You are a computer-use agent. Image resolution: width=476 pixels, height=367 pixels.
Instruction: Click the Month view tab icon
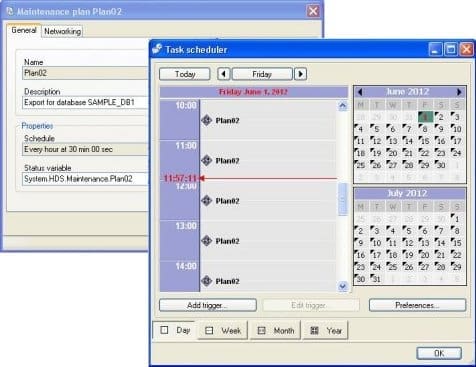pyautogui.click(x=262, y=330)
